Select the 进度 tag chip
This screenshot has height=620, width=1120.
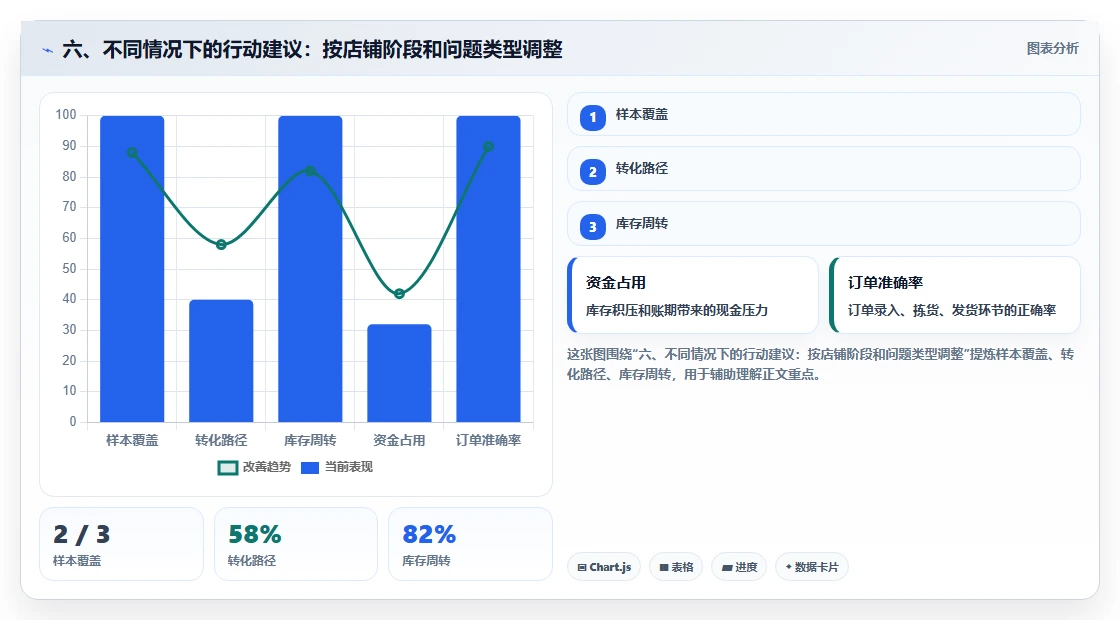[739, 567]
